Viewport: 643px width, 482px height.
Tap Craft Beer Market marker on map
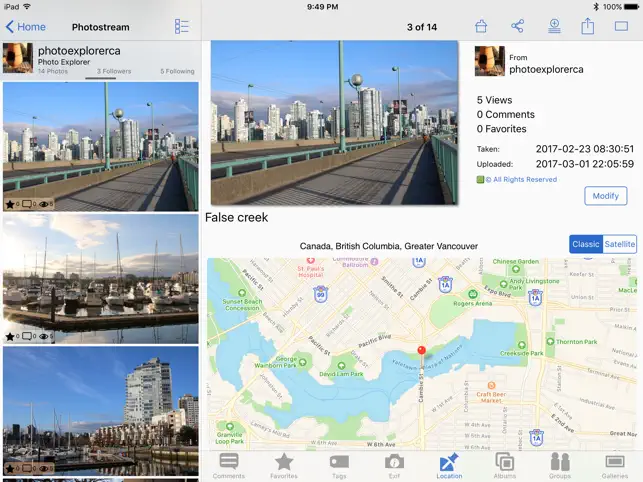pos(491,385)
